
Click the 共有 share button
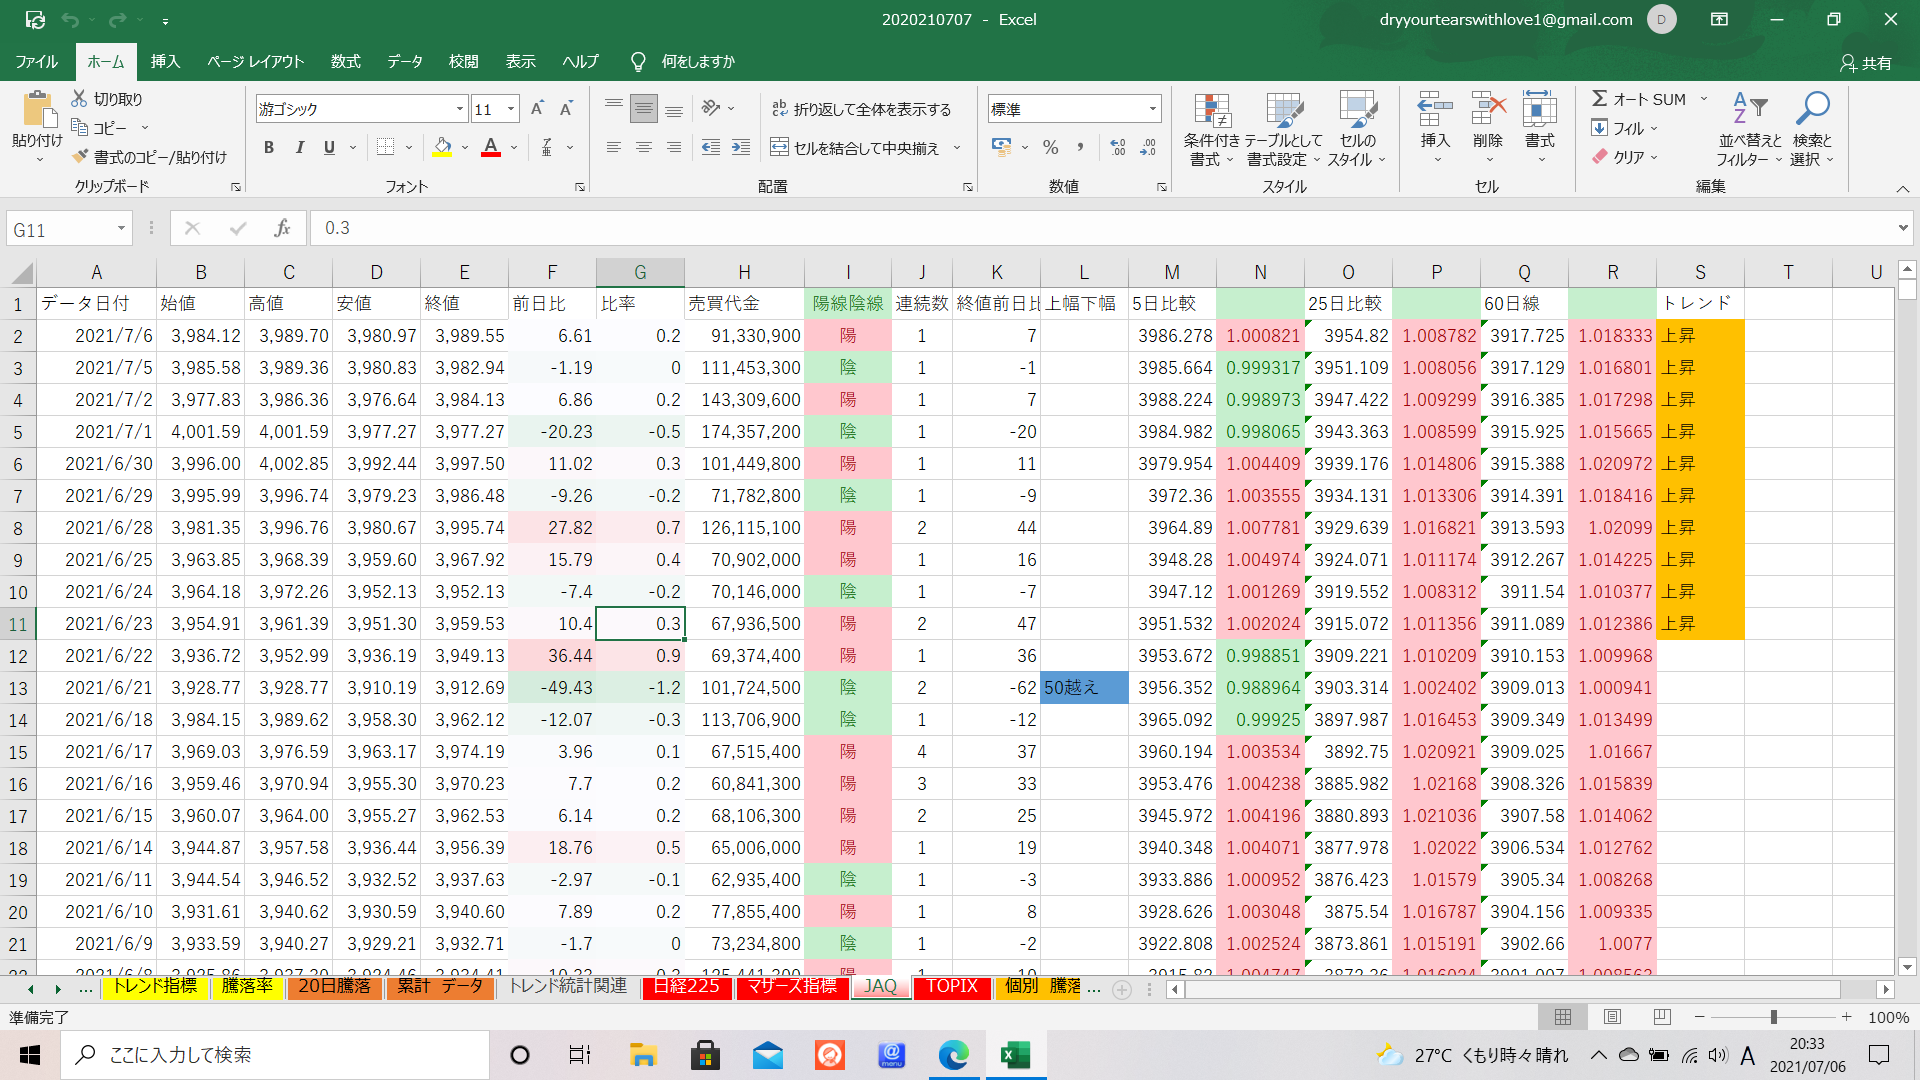(x=1866, y=62)
